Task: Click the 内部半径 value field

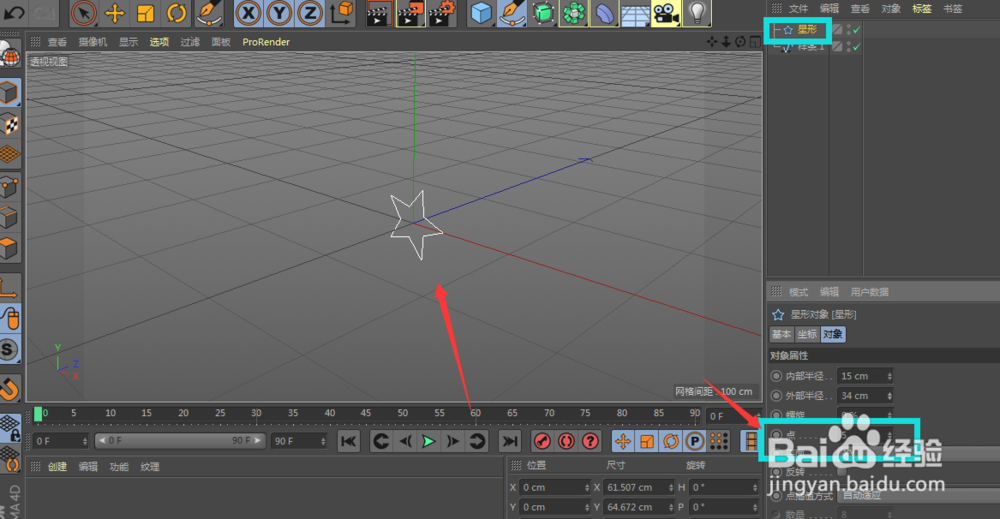Action: click(x=864, y=376)
